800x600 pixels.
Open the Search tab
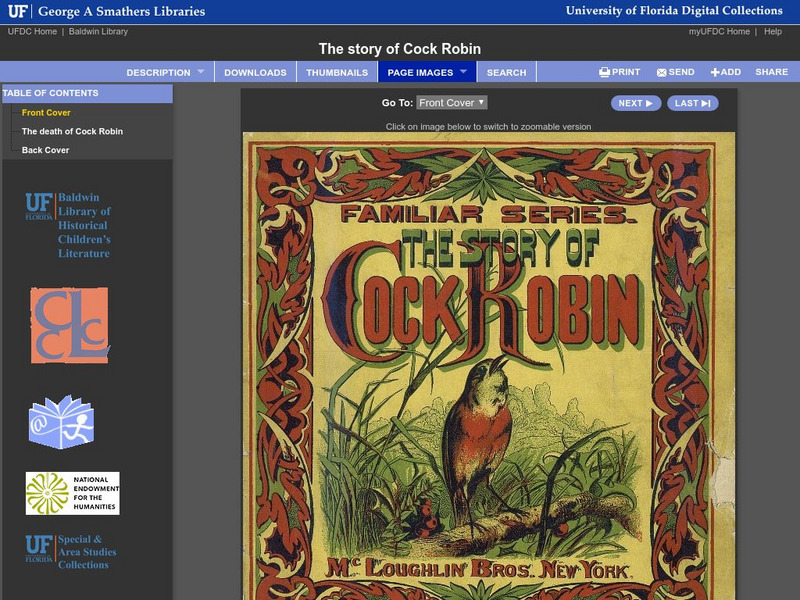(x=506, y=72)
